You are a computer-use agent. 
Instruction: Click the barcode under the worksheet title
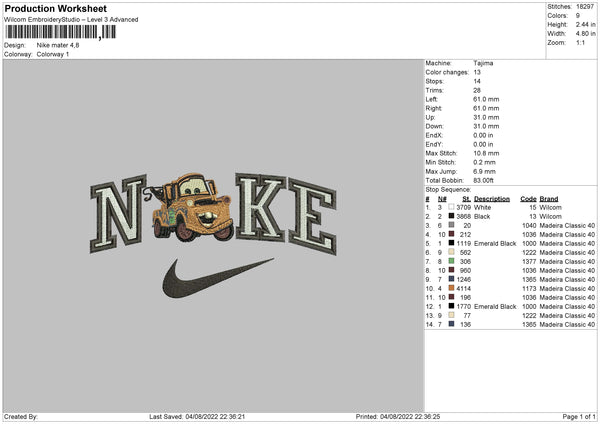(x=60, y=32)
